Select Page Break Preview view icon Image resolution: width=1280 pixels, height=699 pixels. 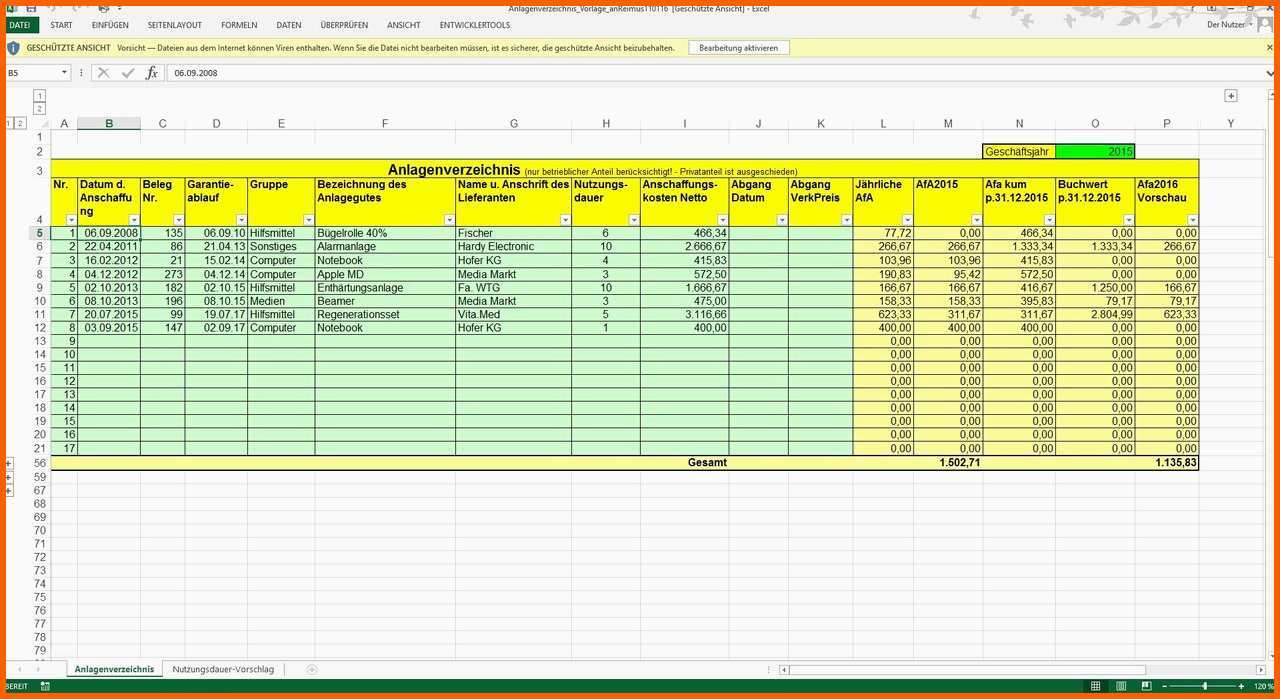[1147, 686]
